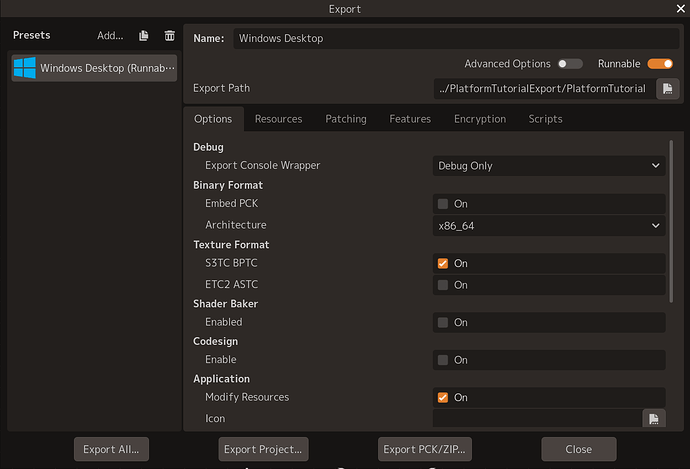This screenshot has height=469, width=690.
Task: Close the Export dialog with X
Action: pyautogui.click(x=680, y=8)
